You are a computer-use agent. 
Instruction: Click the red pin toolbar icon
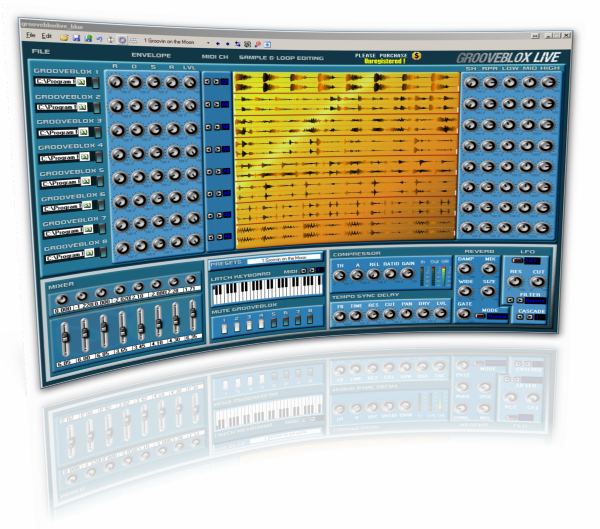258,44
